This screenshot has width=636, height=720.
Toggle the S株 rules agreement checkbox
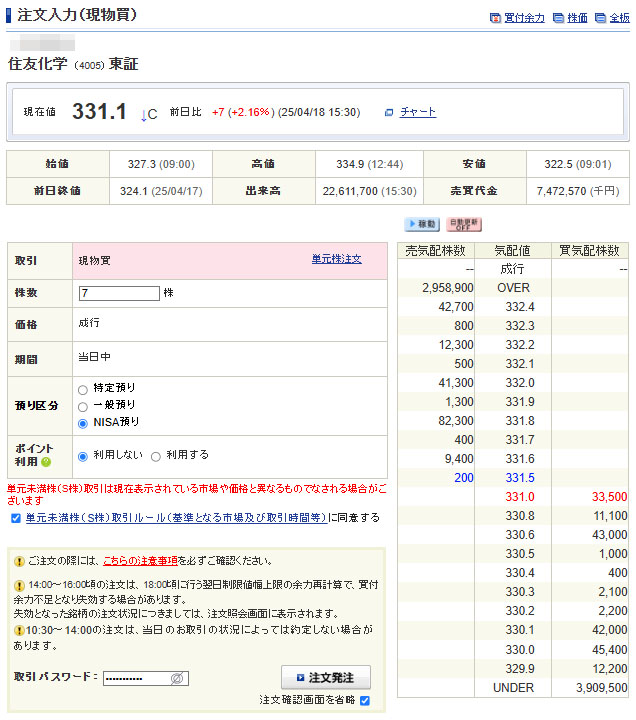15,518
